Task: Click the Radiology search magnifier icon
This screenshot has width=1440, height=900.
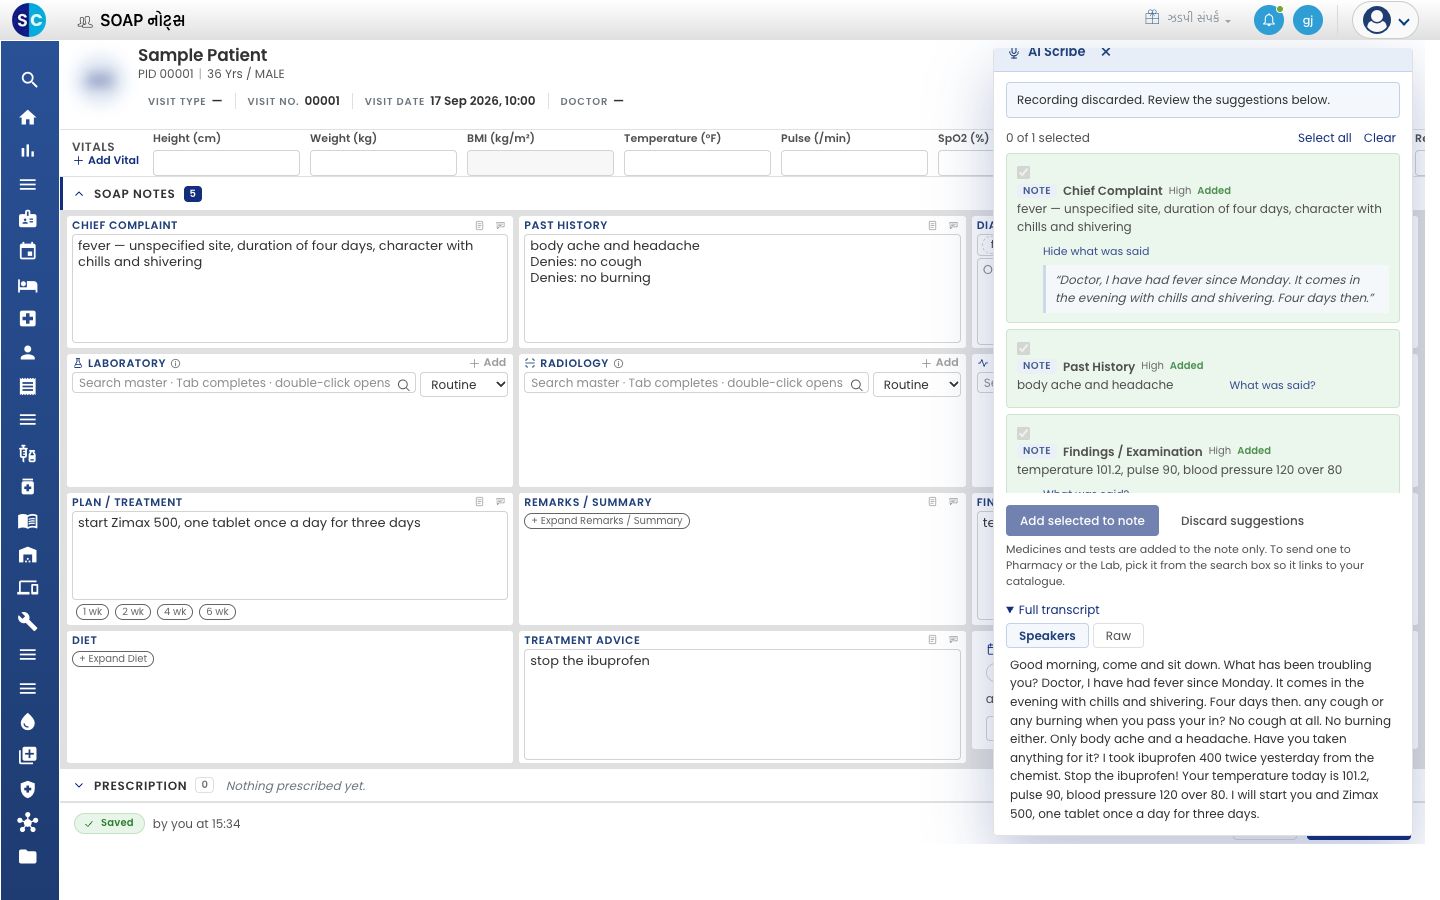Action: [x=857, y=385]
